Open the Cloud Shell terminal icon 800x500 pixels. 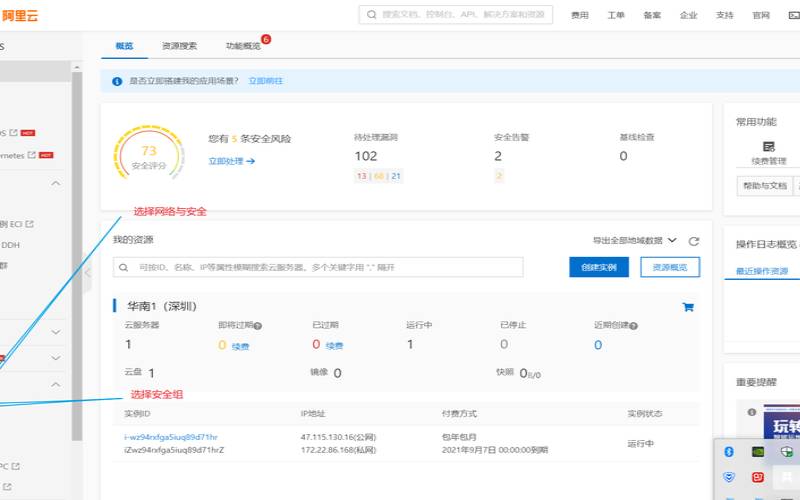coord(794,15)
